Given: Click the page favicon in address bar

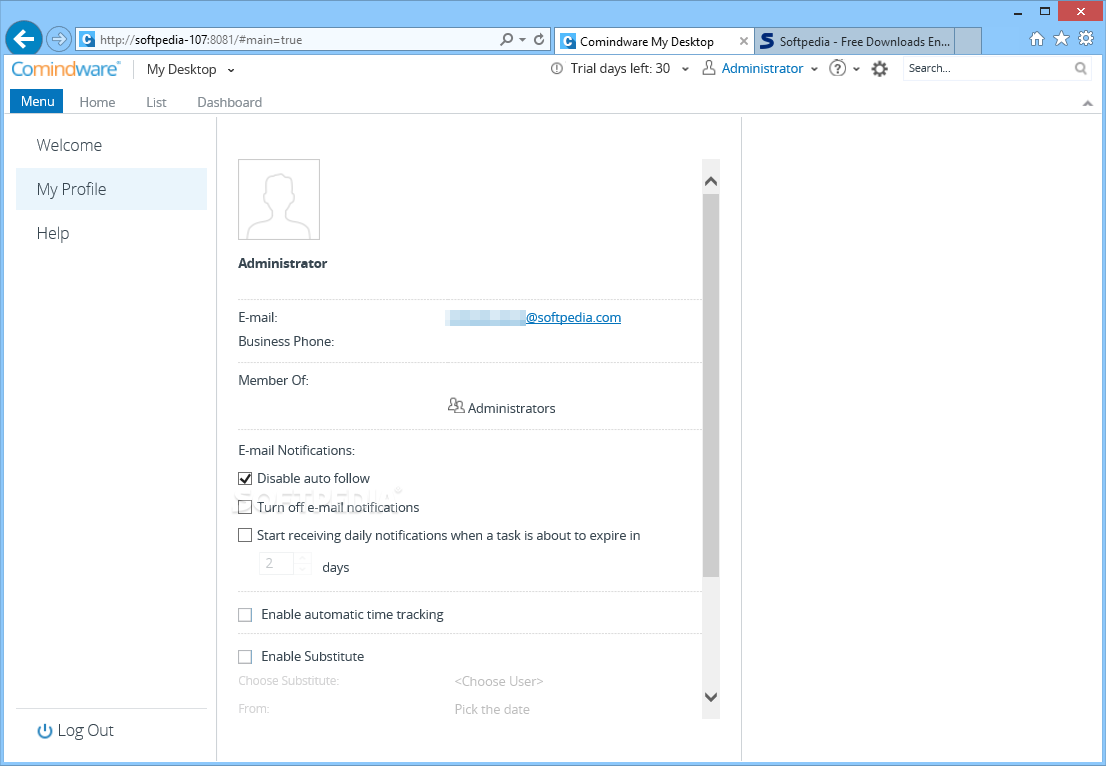Looking at the screenshot, I should (x=86, y=39).
